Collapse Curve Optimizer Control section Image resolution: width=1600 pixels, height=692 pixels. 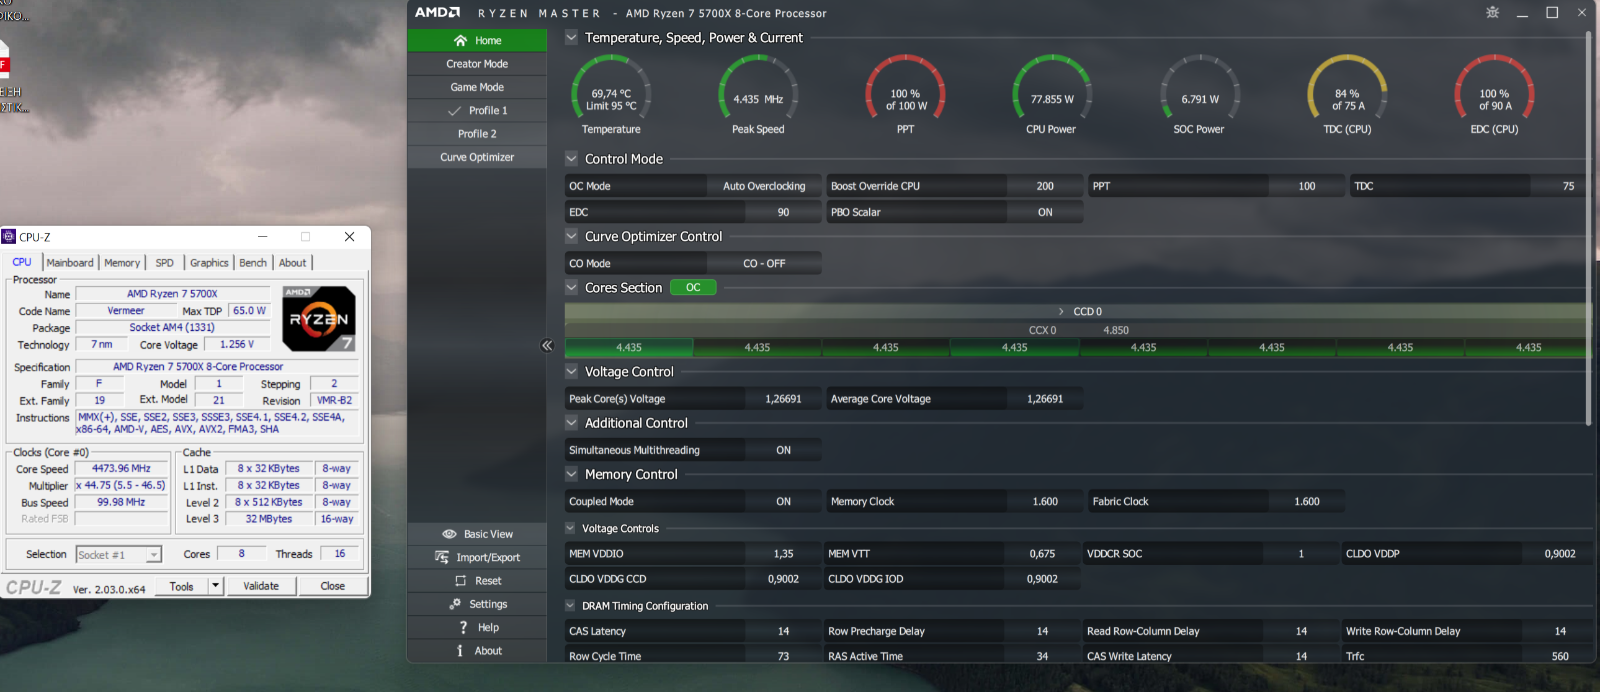tap(572, 237)
